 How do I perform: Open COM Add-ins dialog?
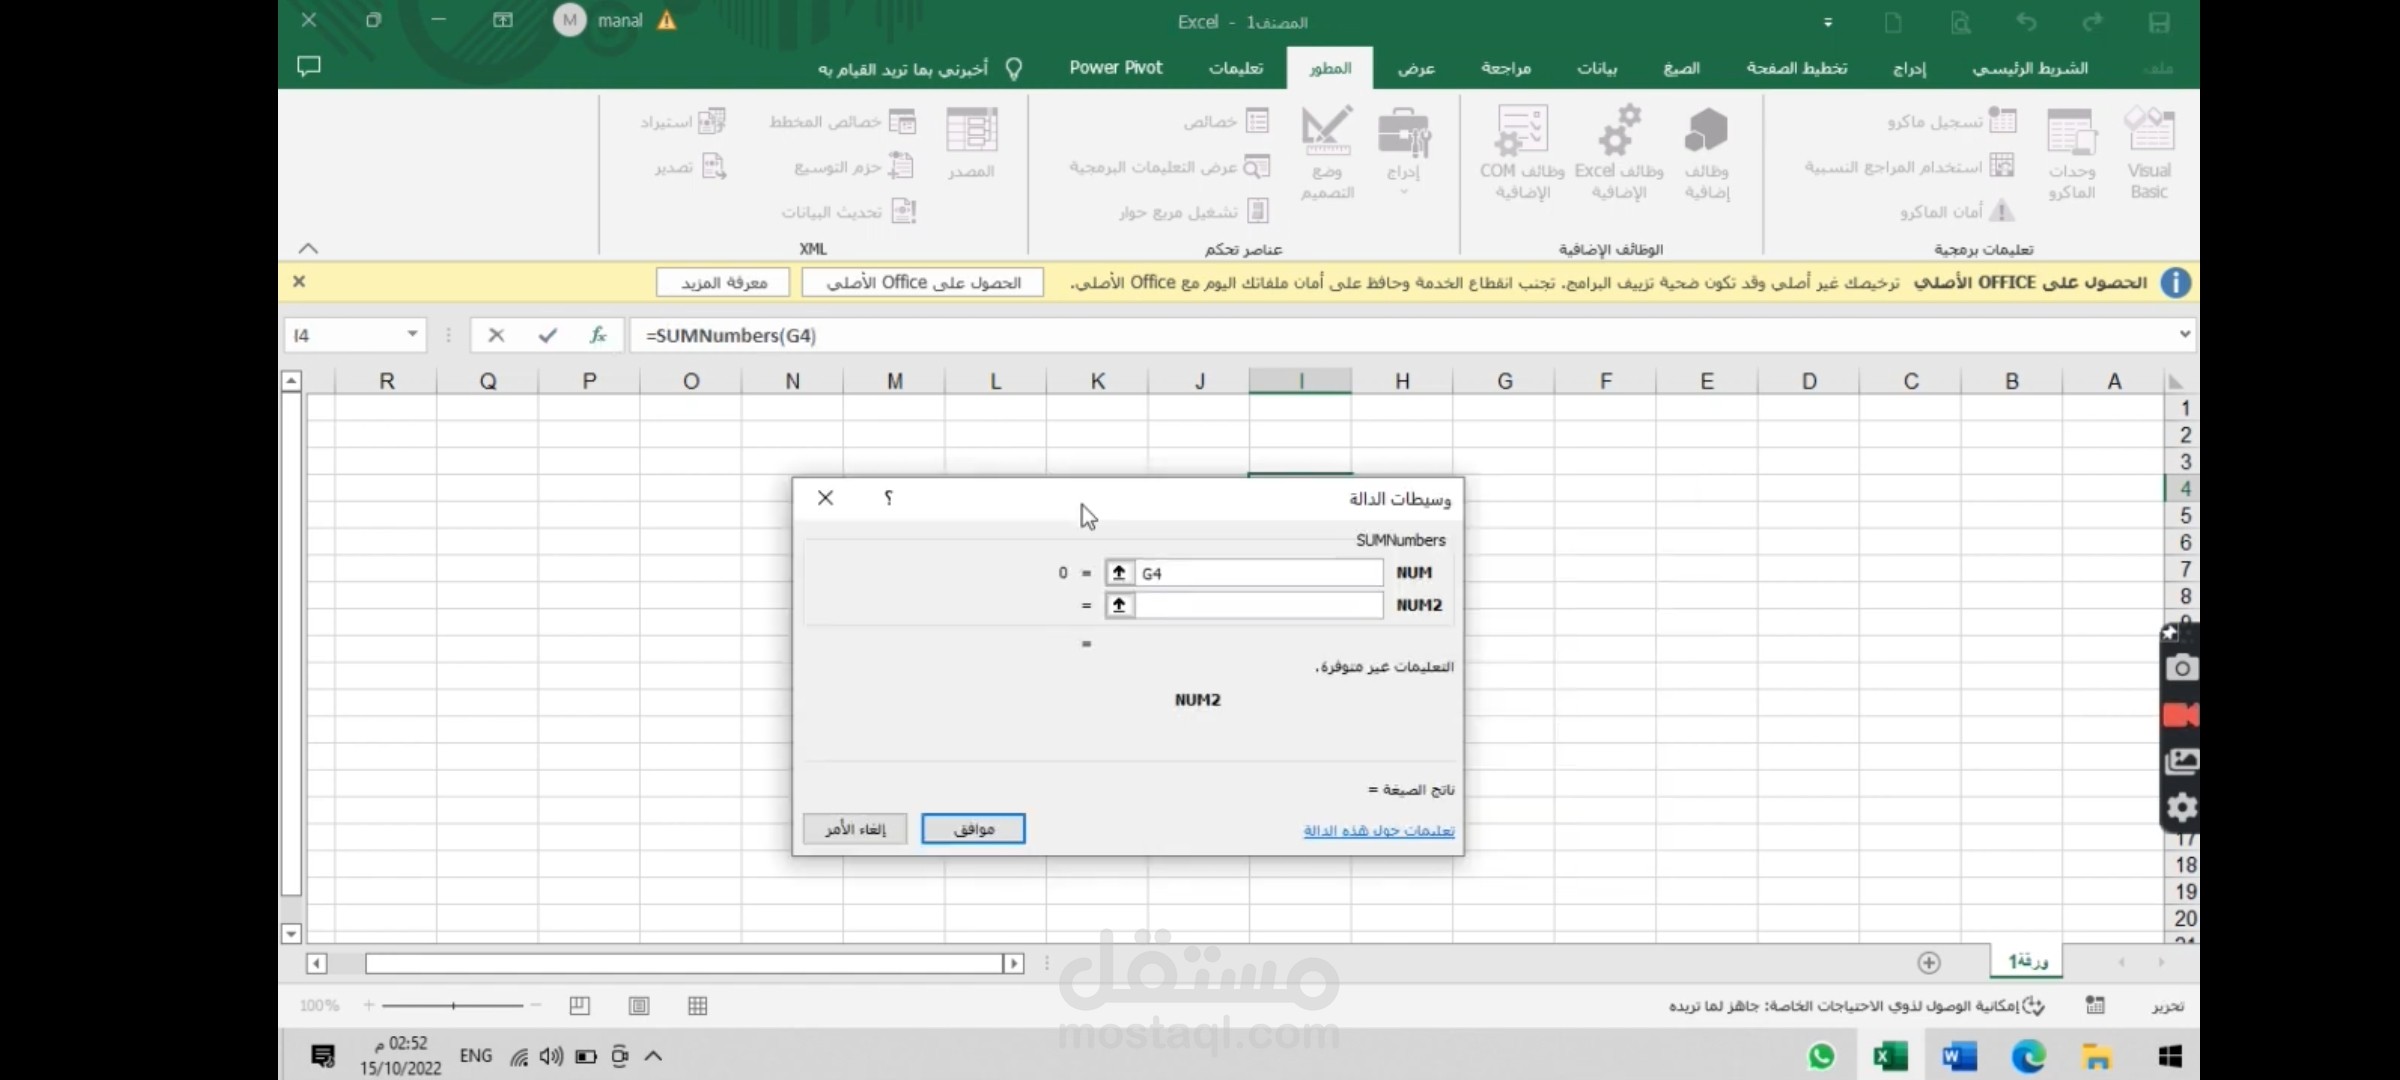click(x=1522, y=154)
